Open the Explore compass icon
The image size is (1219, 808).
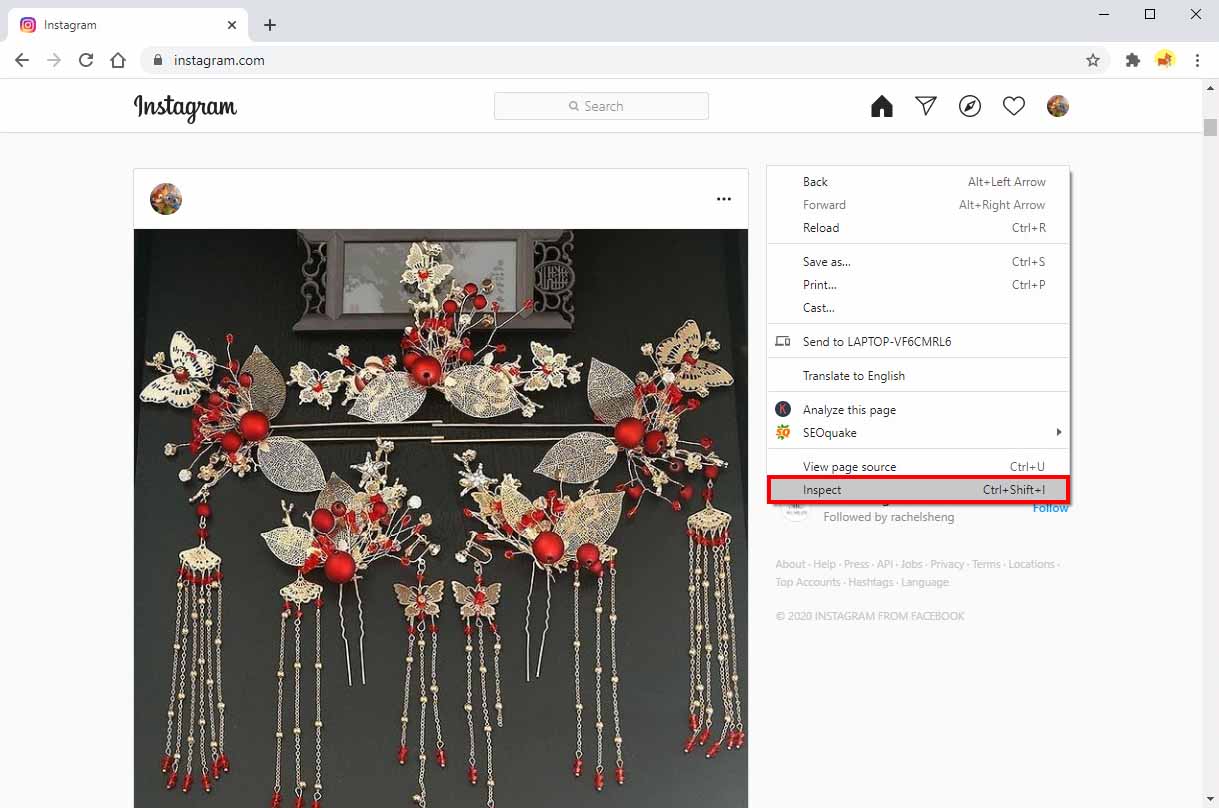[x=969, y=105]
